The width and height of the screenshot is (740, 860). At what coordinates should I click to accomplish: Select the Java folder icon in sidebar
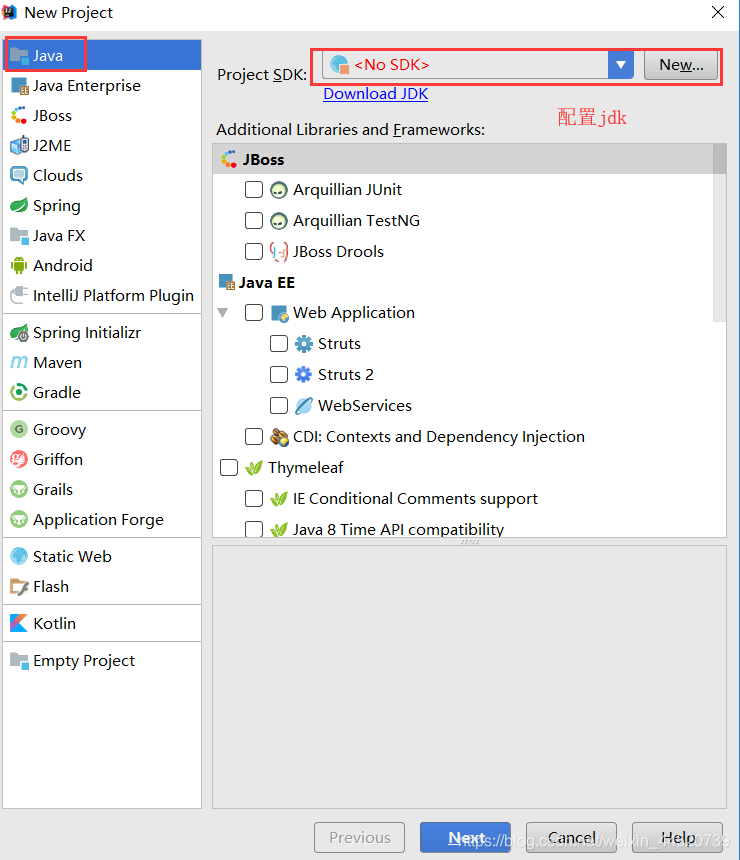[19, 55]
